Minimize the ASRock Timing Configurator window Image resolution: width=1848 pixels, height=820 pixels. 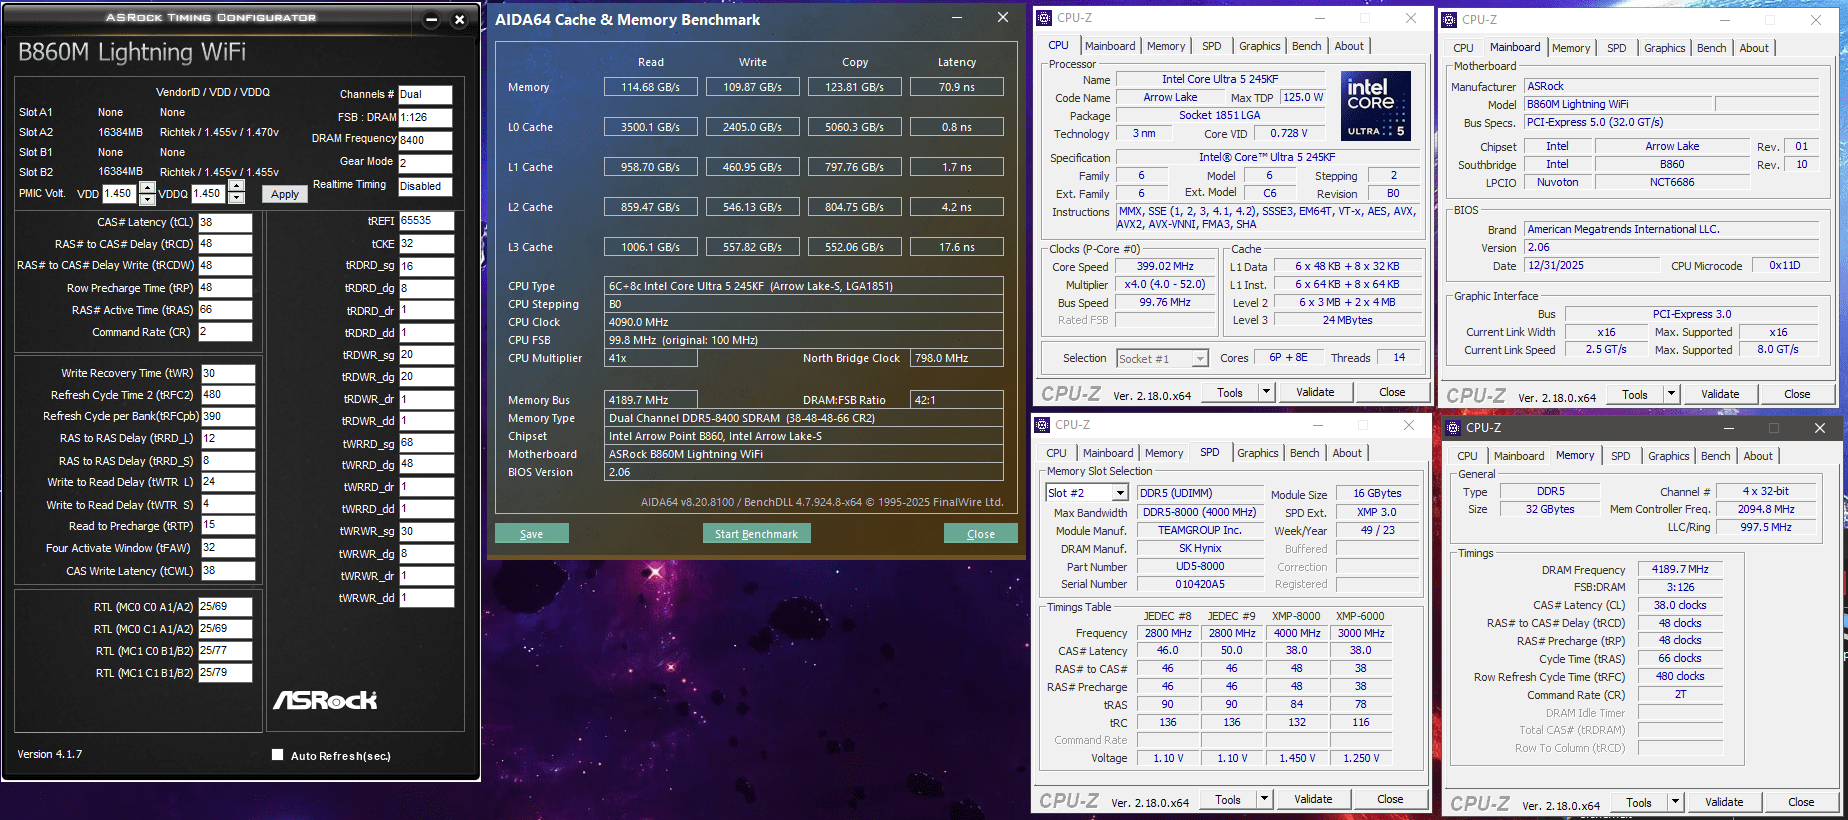(432, 20)
